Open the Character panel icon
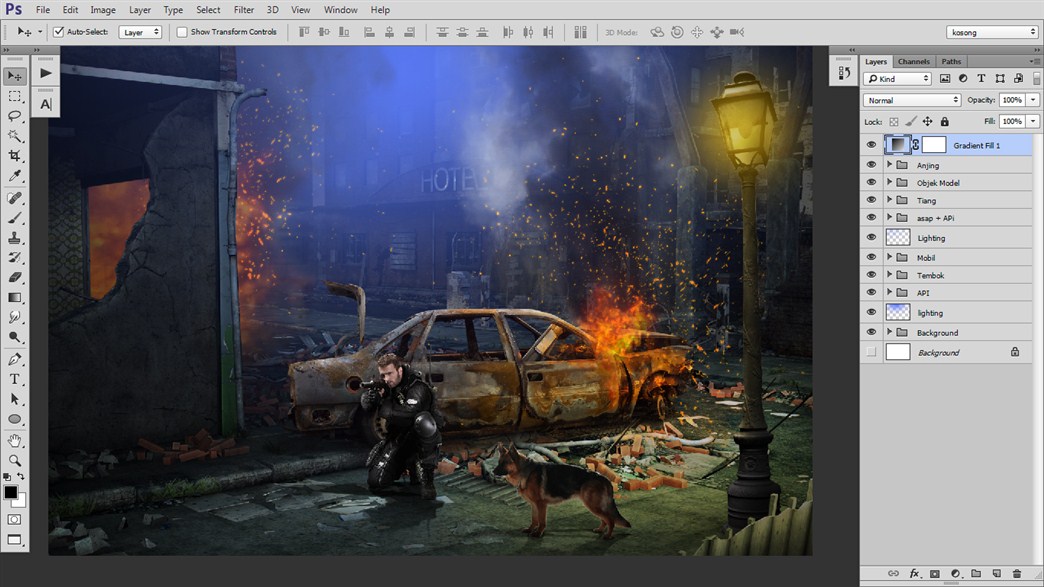The width and height of the screenshot is (1044, 587). [45, 104]
